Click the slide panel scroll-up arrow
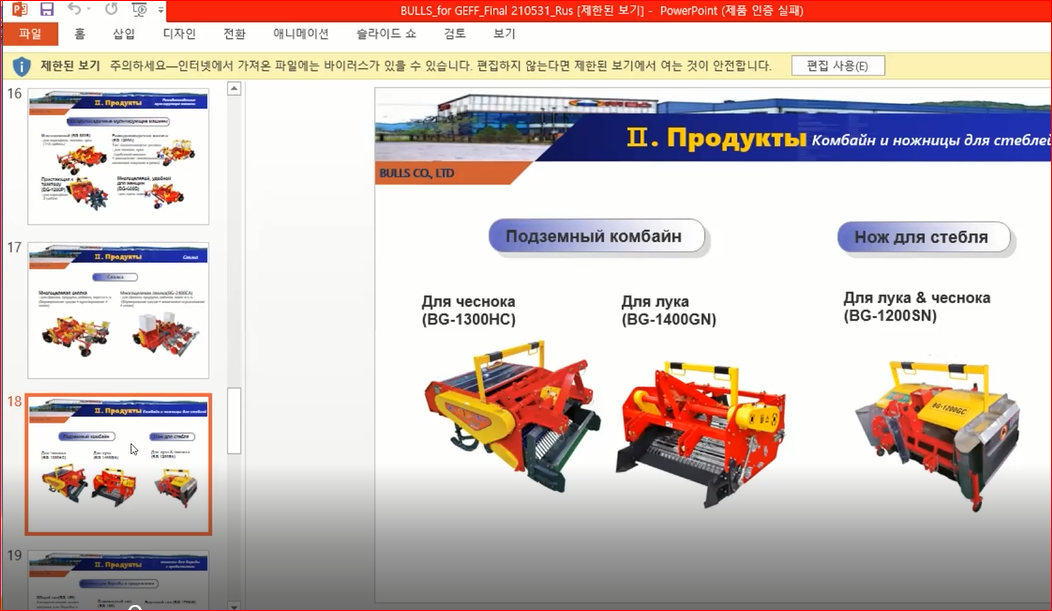 (x=234, y=89)
